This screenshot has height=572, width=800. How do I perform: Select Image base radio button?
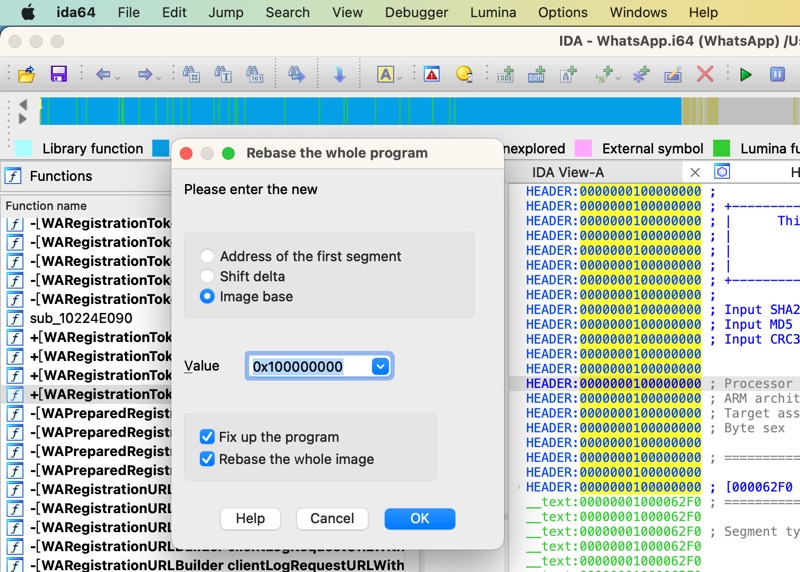click(207, 296)
